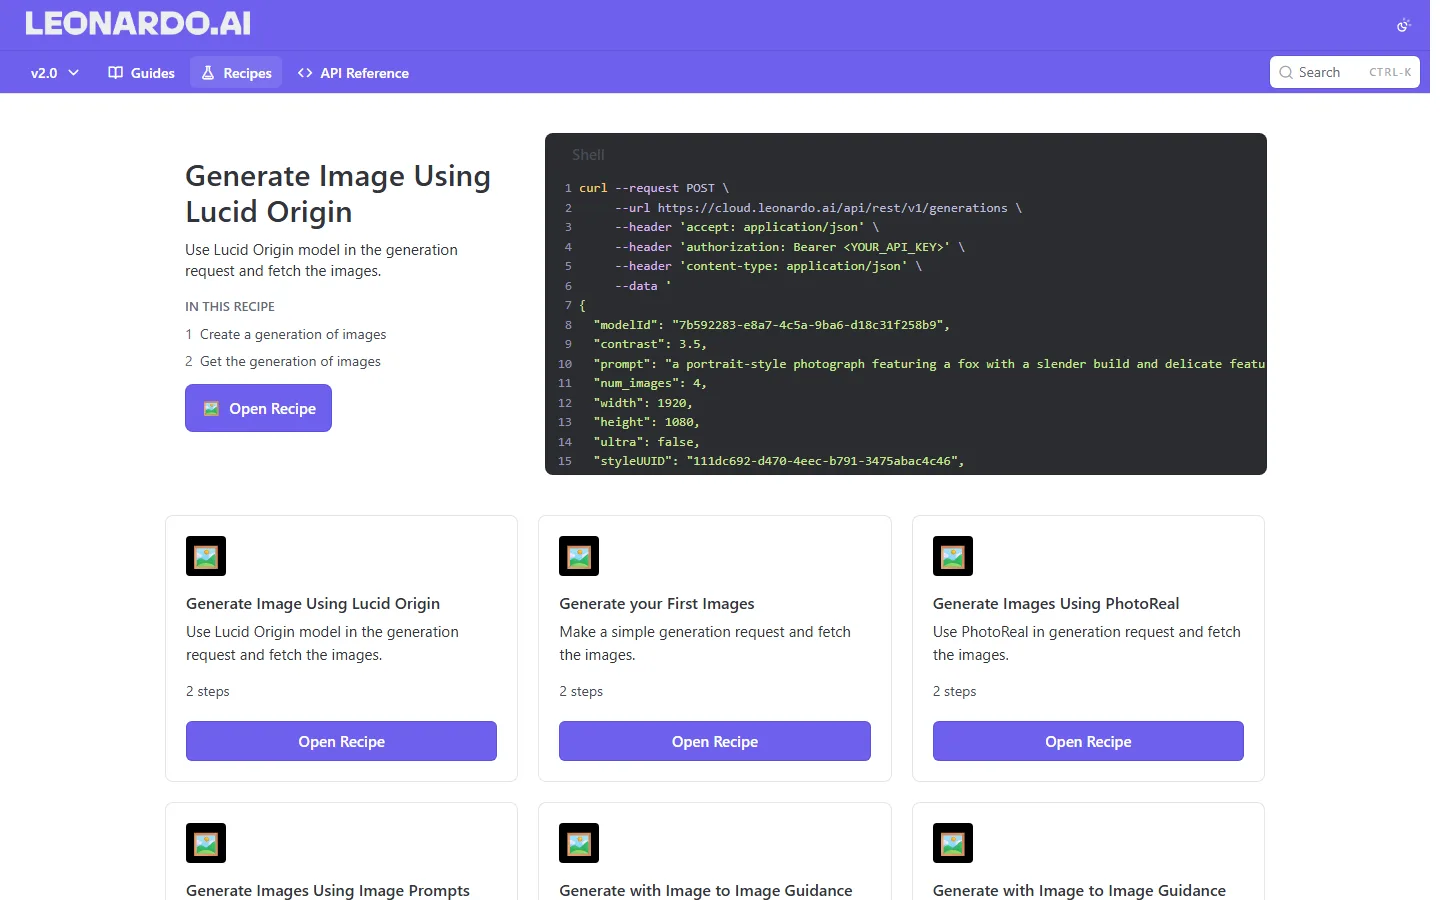This screenshot has height=900, width=1440.
Task: Open the Guides tab
Action: click(141, 73)
